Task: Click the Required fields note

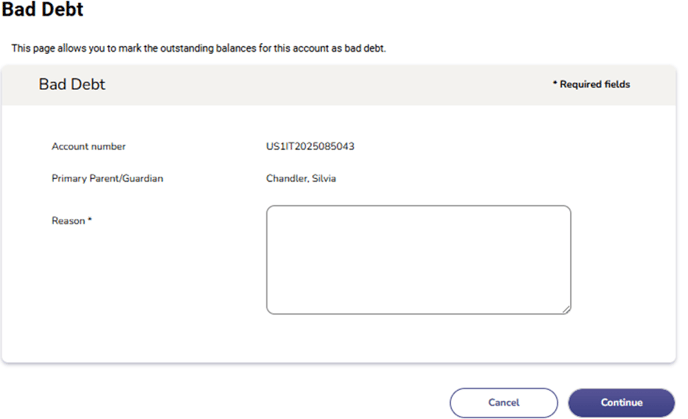Action: pos(592,85)
